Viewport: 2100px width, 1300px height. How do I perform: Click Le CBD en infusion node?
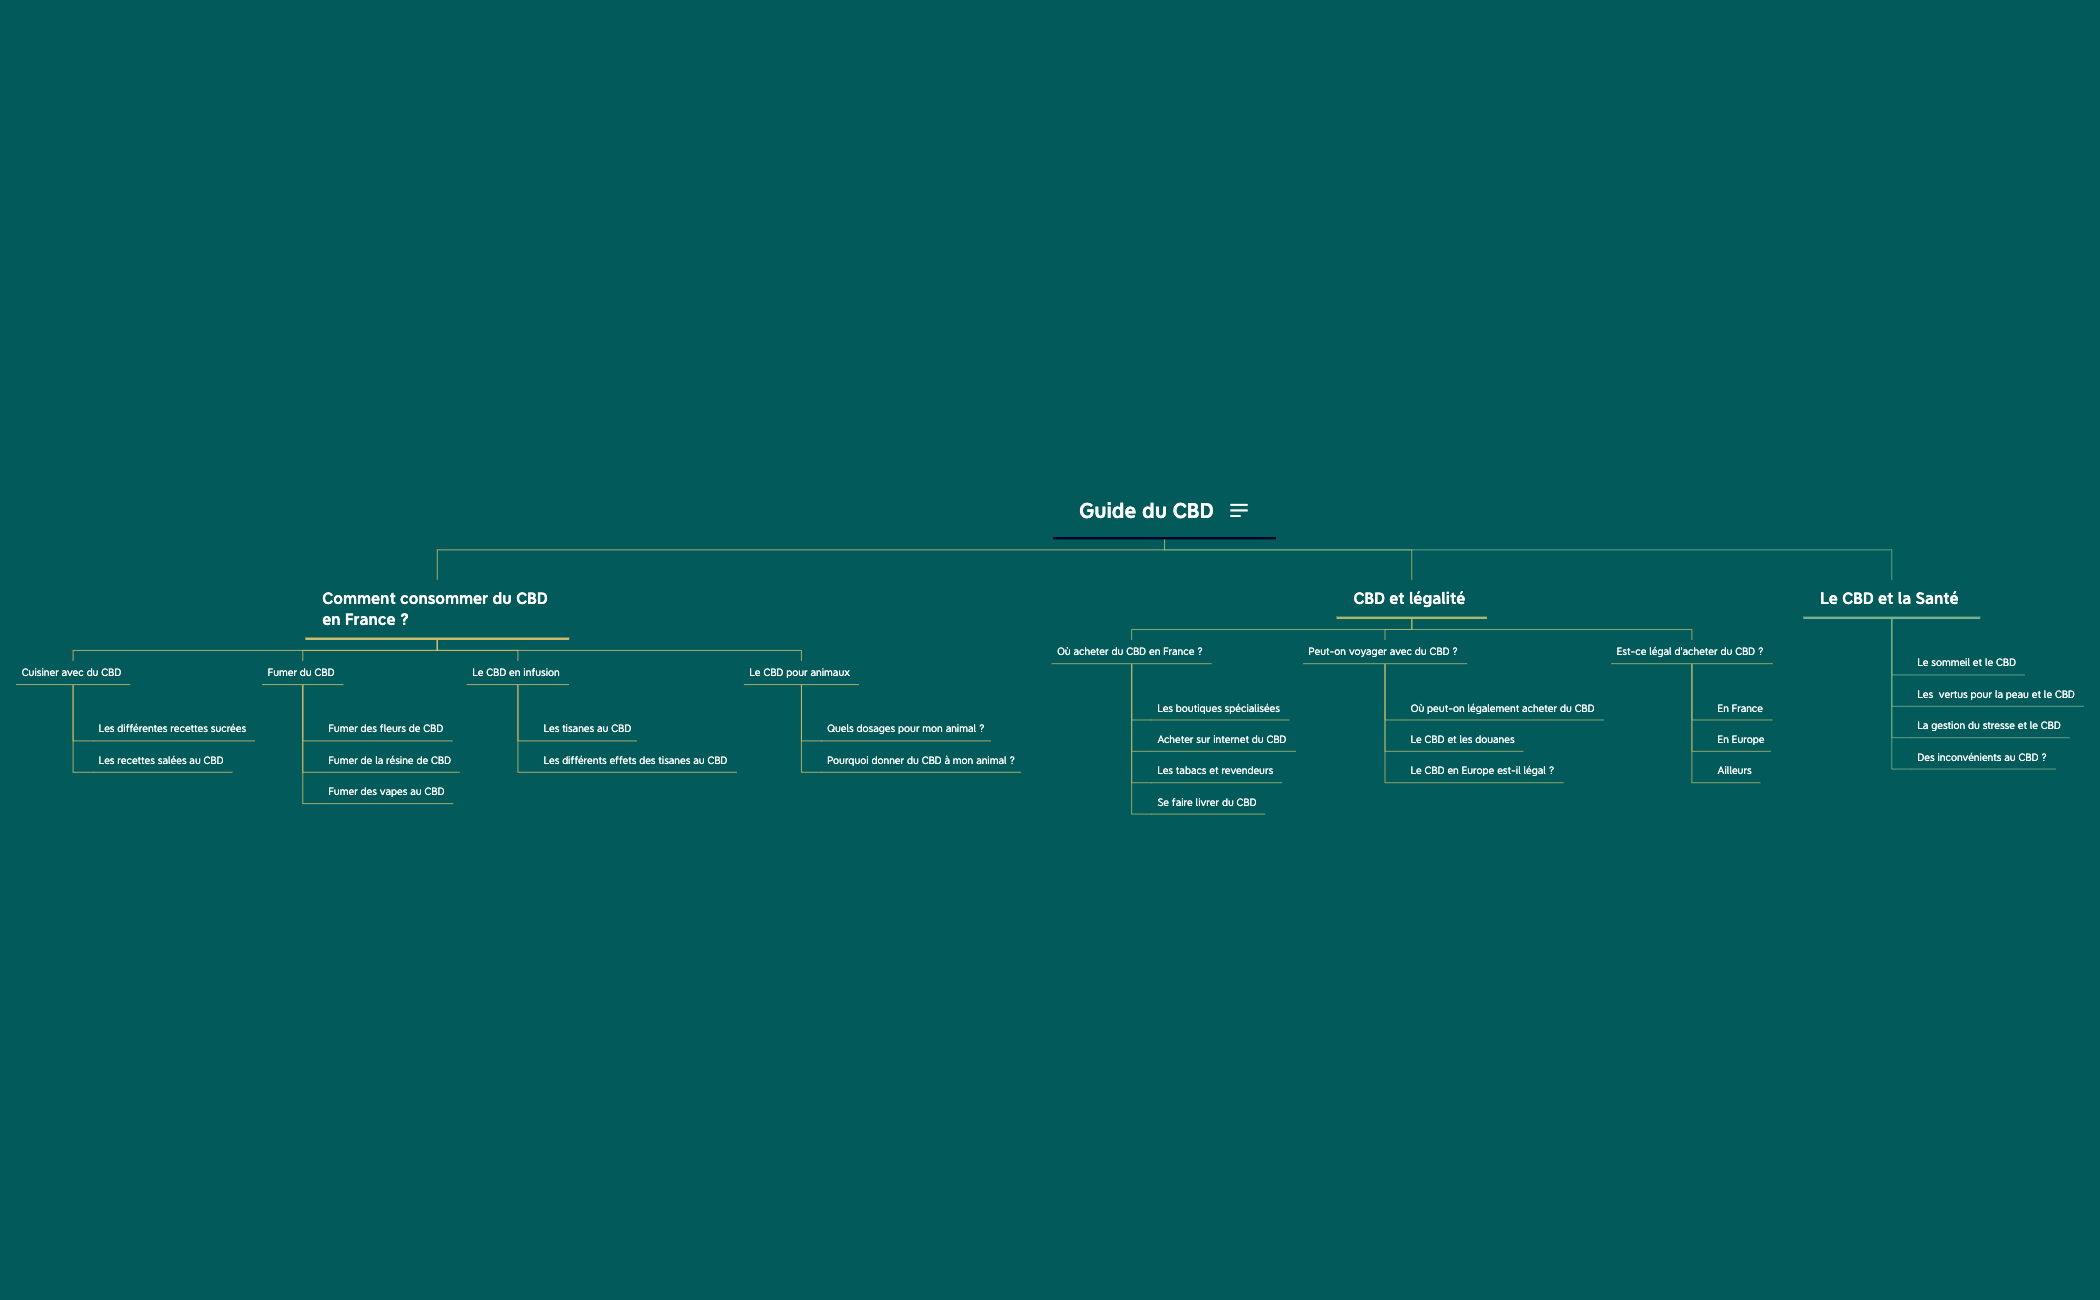coord(515,672)
